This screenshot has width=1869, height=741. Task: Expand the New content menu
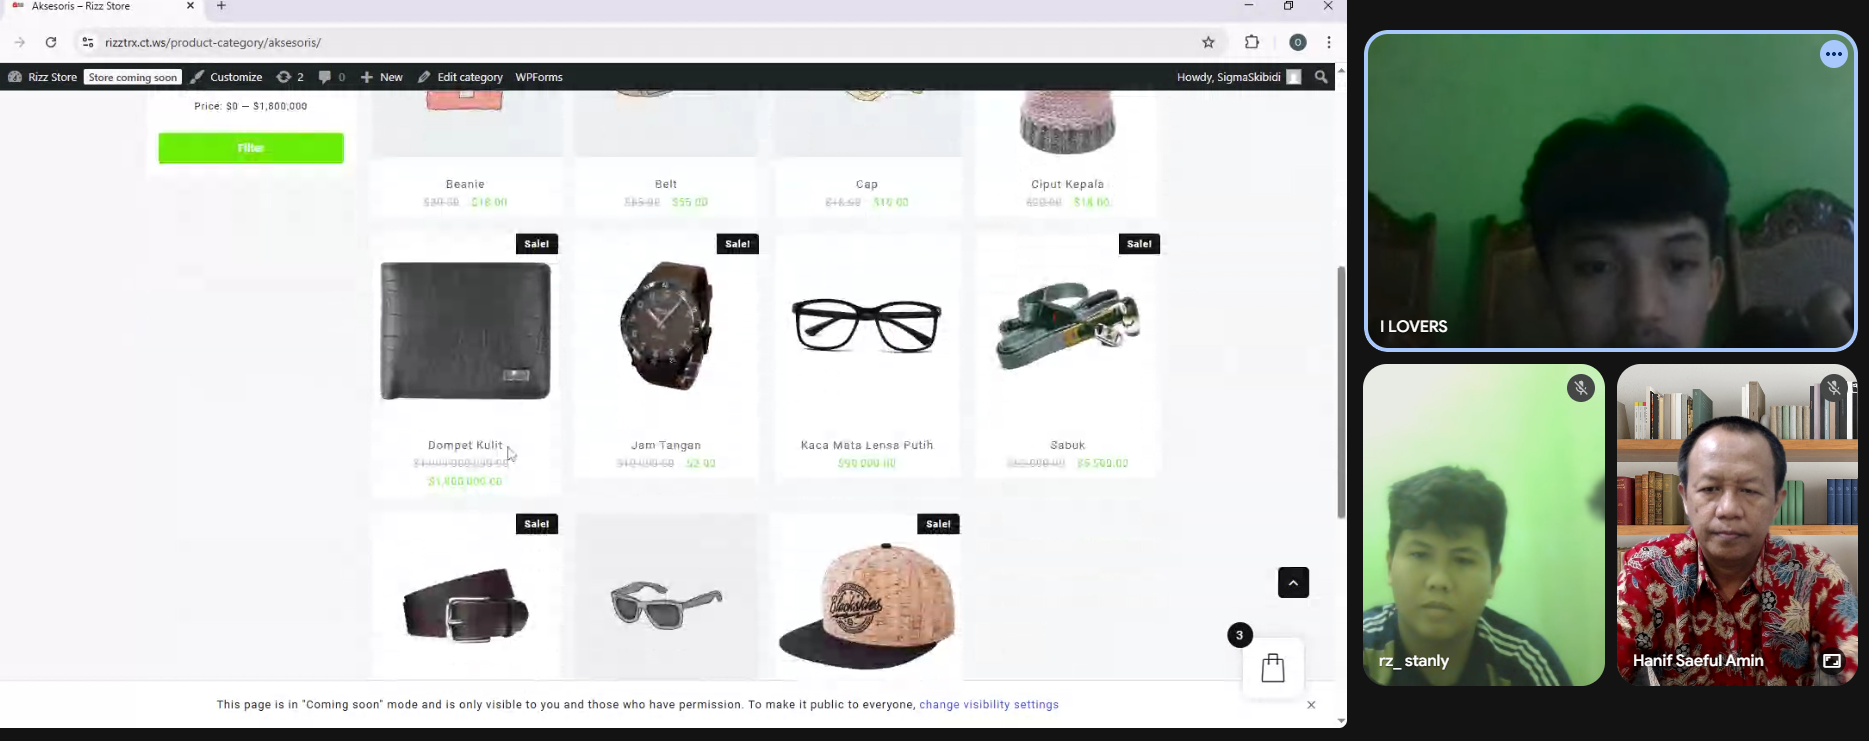click(382, 77)
